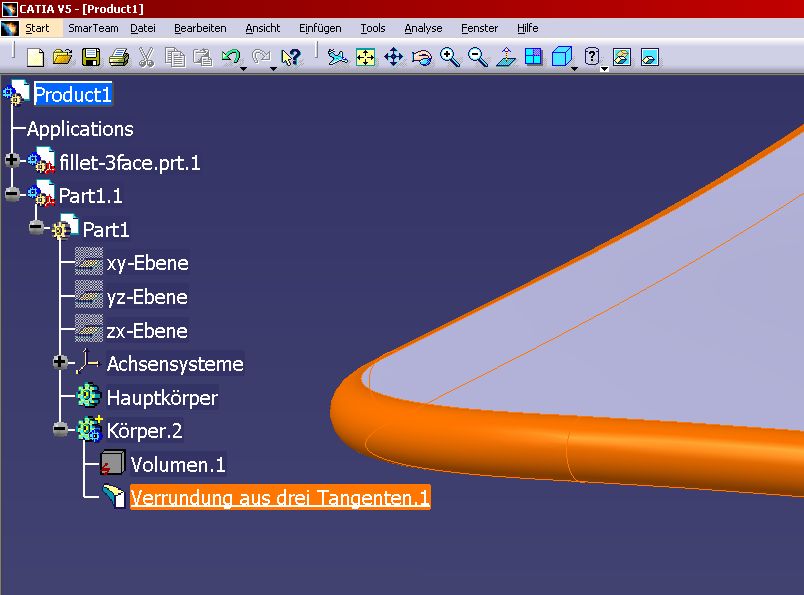Image resolution: width=804 pixels, height=595 pixels.
Task: Click the Copy icon
Action: click(175, 57)
